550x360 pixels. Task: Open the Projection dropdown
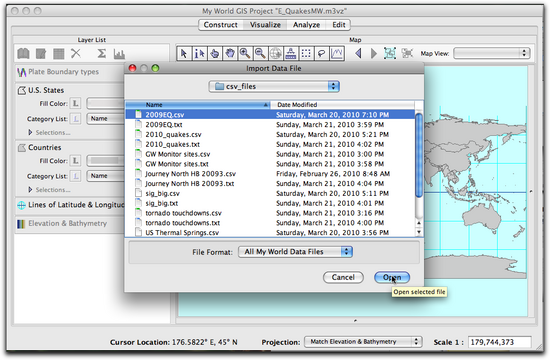(x=363, y=342)
